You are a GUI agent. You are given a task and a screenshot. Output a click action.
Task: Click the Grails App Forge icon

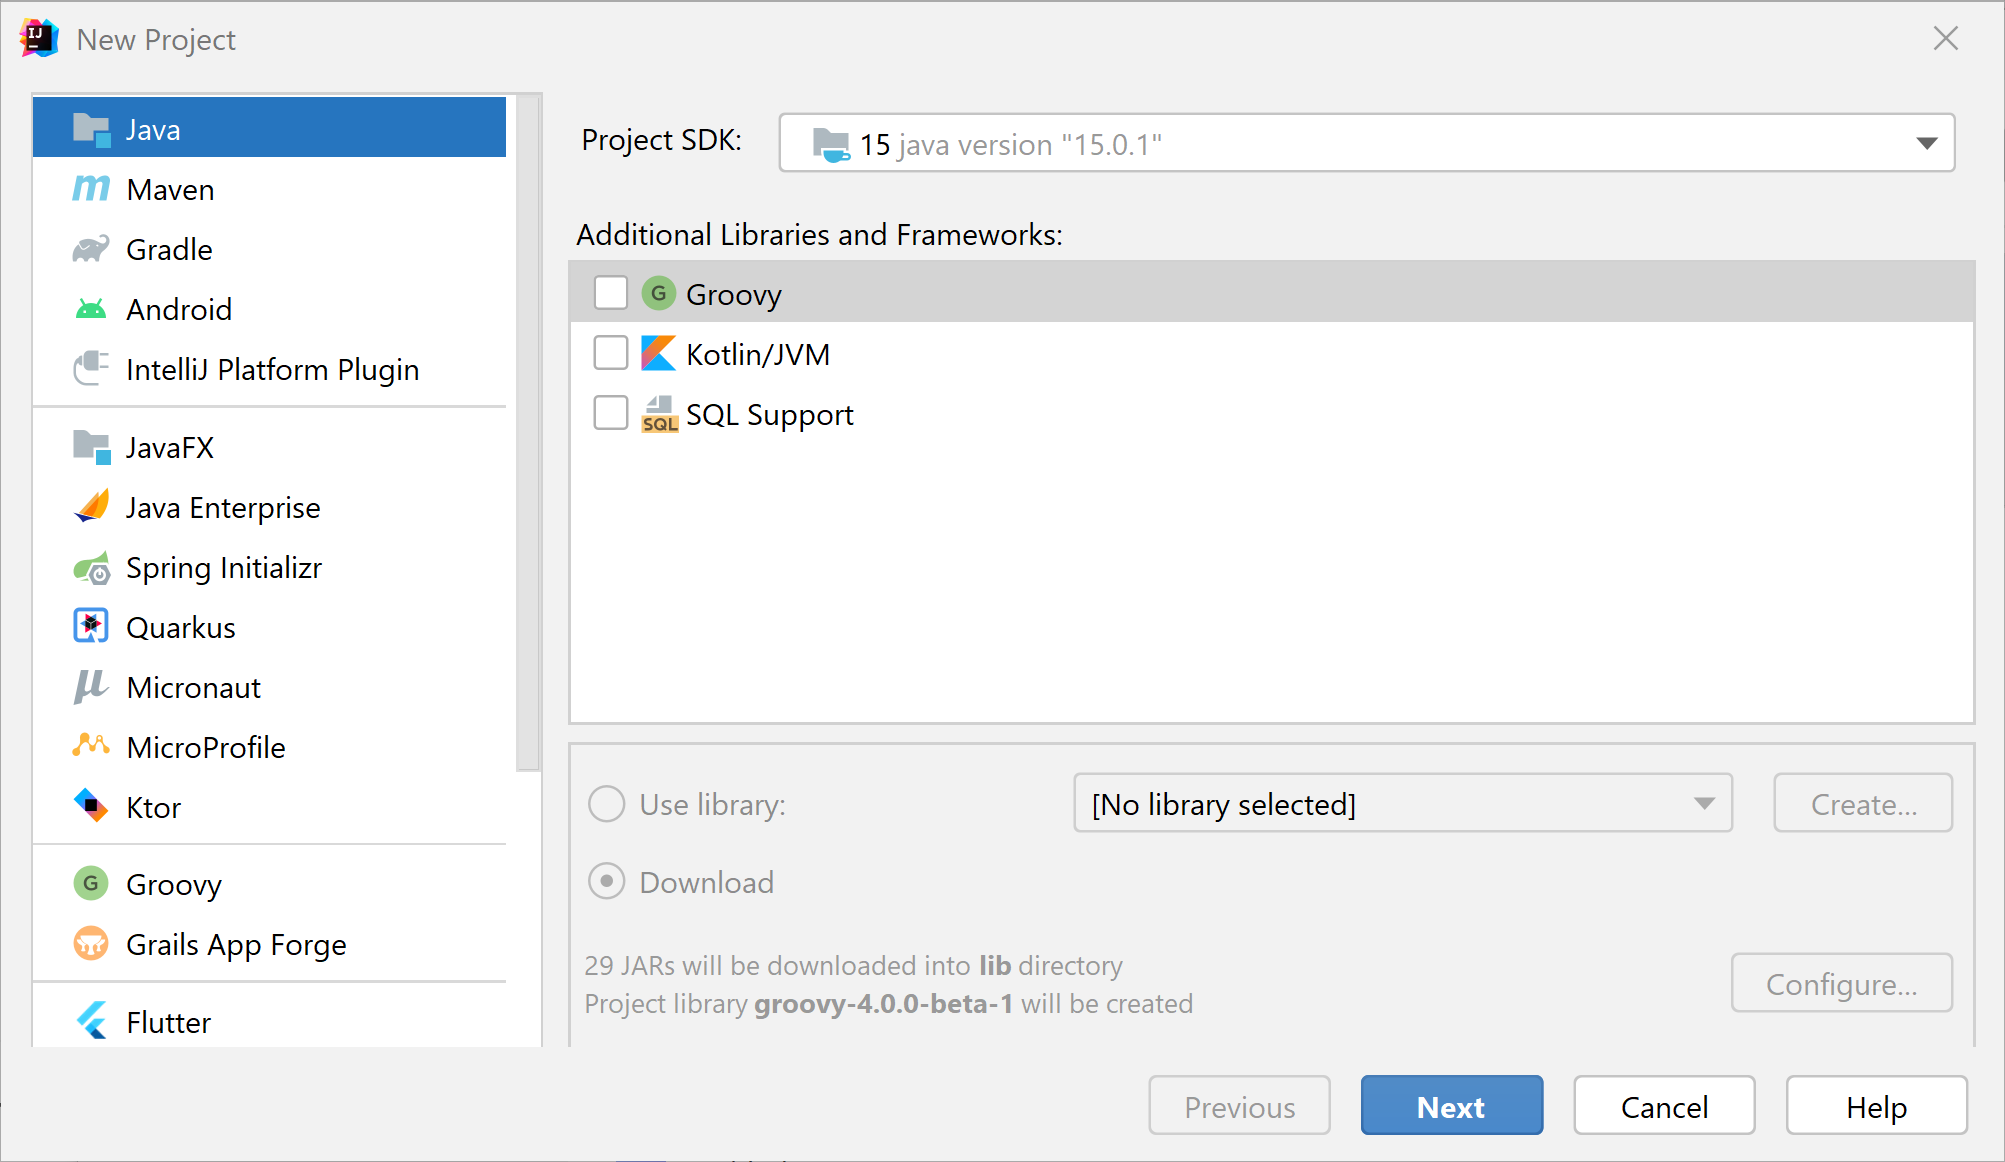[91, 943]
